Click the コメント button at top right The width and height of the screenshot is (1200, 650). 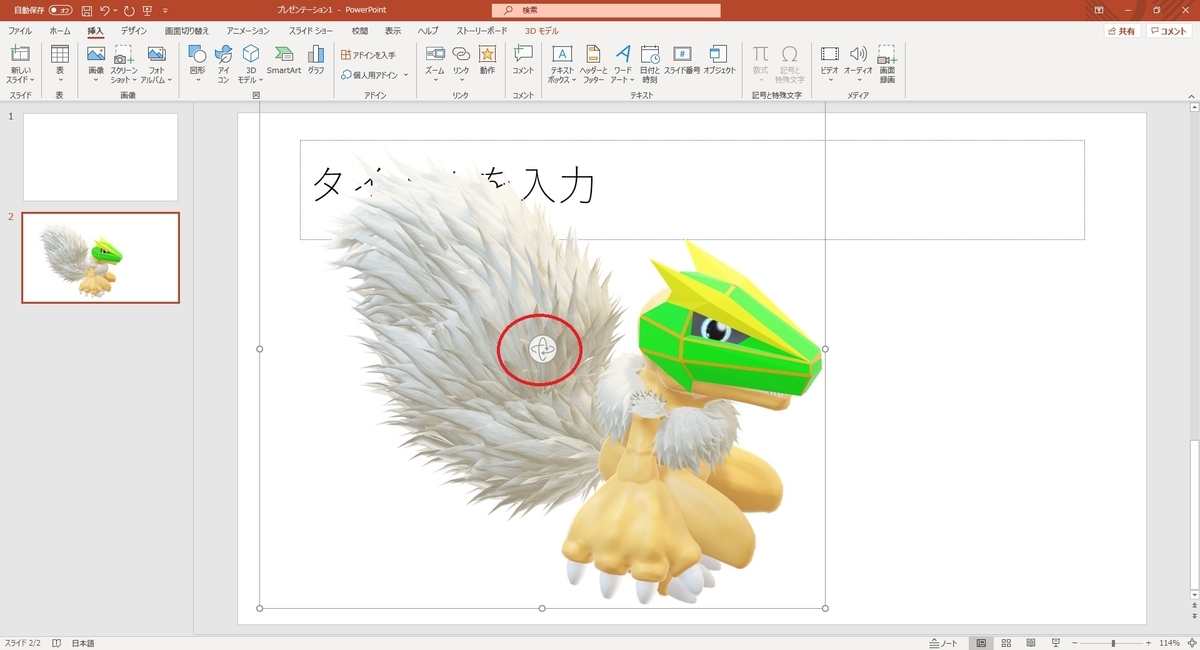pyautogui.click(x=1168, y=31)
